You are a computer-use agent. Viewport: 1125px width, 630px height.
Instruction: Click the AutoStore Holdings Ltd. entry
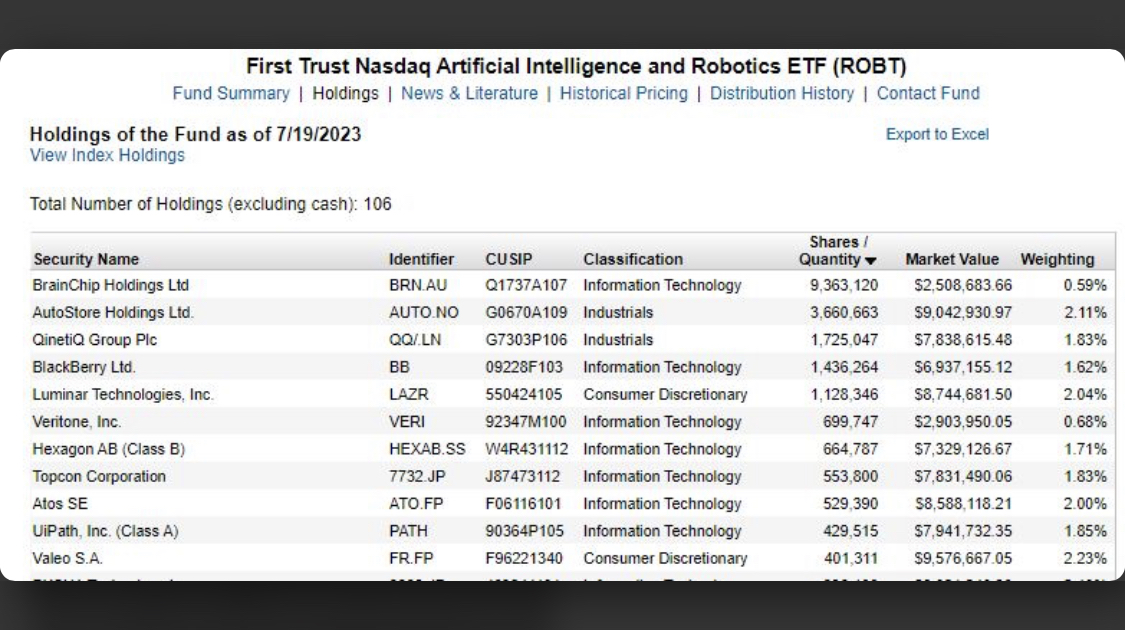(113, 313)
